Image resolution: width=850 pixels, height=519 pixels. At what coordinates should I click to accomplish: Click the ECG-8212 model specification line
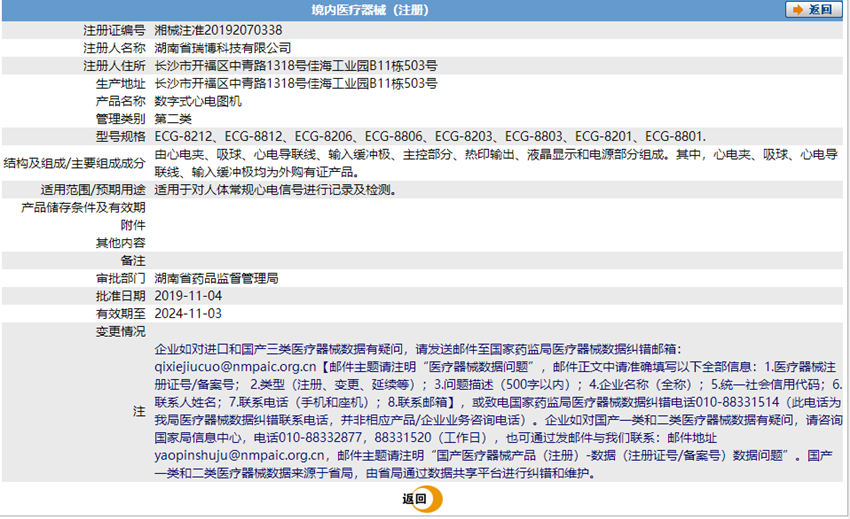tap(430, 137)
